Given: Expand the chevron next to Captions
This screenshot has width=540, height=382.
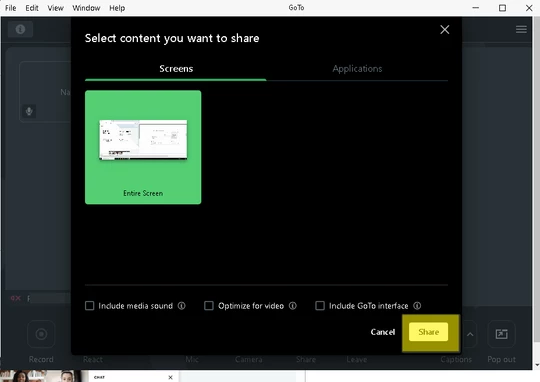Looking at the screenshot, I should pyautogui.click(x=470, y=334).
